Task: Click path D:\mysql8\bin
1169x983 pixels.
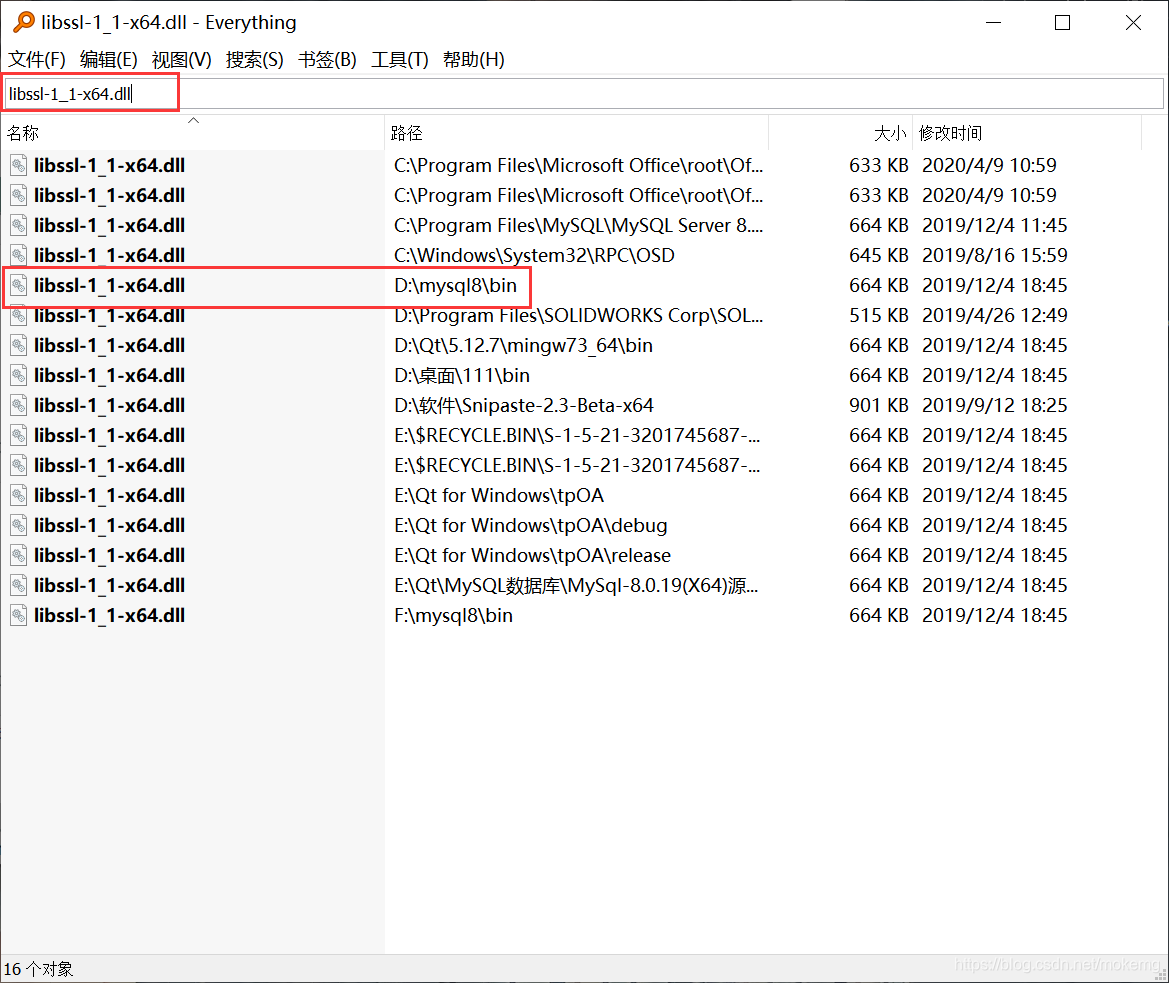Action: point(456,285)
